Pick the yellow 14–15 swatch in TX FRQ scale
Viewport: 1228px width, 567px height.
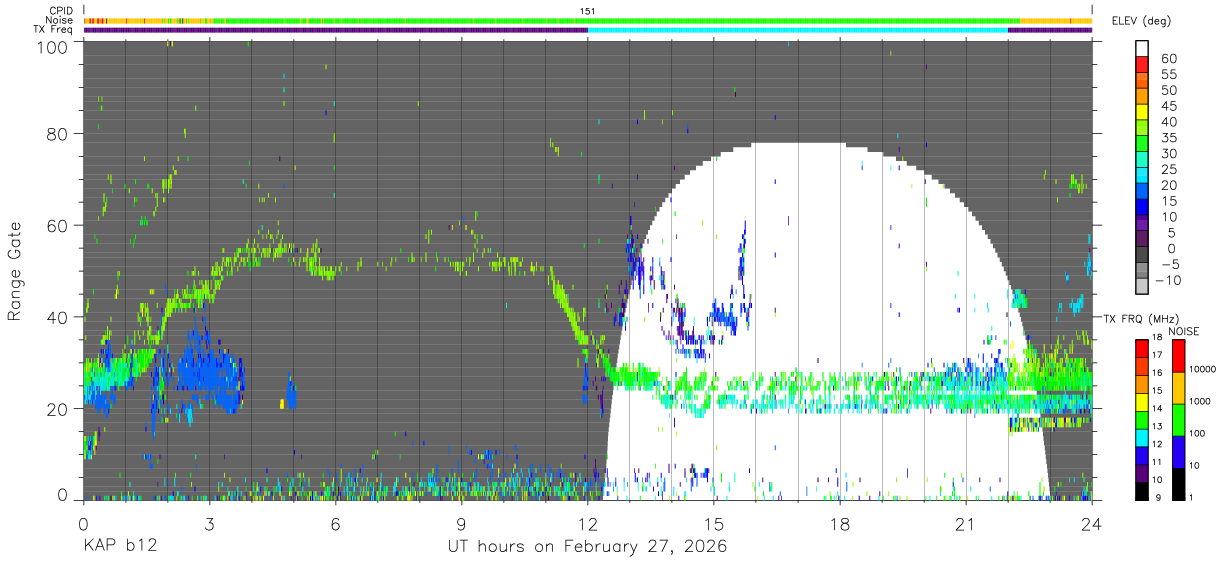[1142, 401]
